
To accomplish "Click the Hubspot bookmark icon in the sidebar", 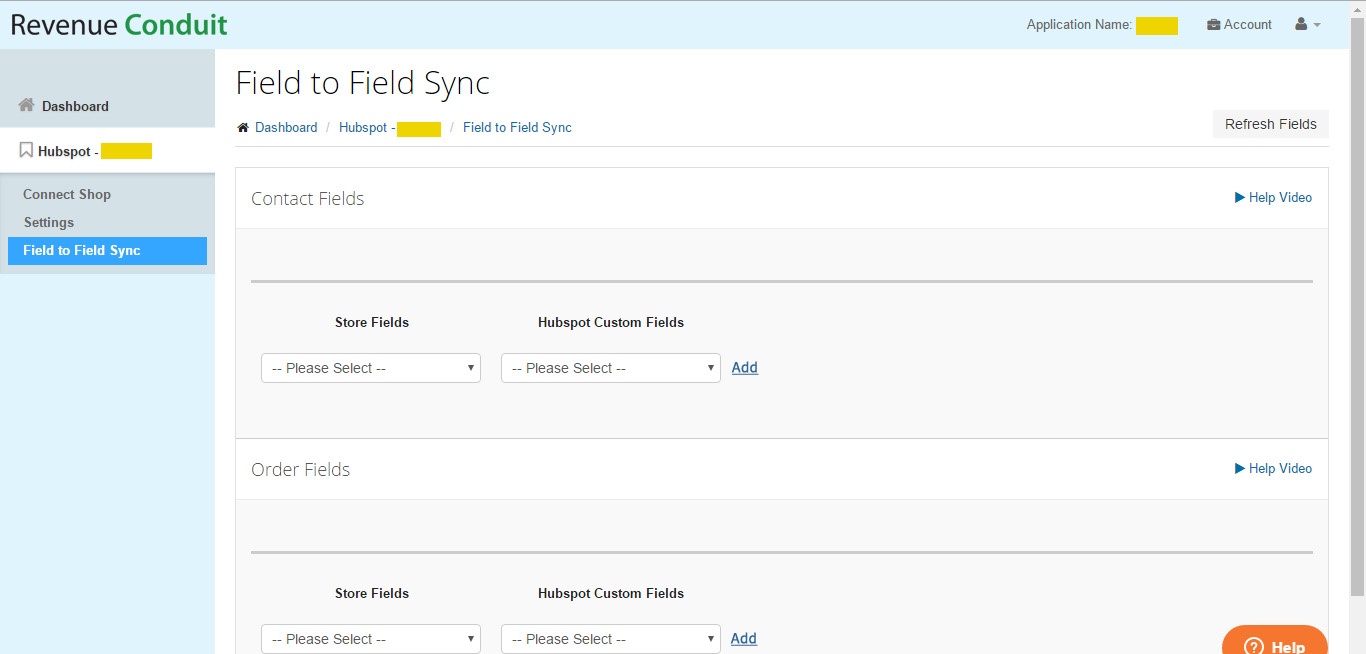I will tap(25, 150).
